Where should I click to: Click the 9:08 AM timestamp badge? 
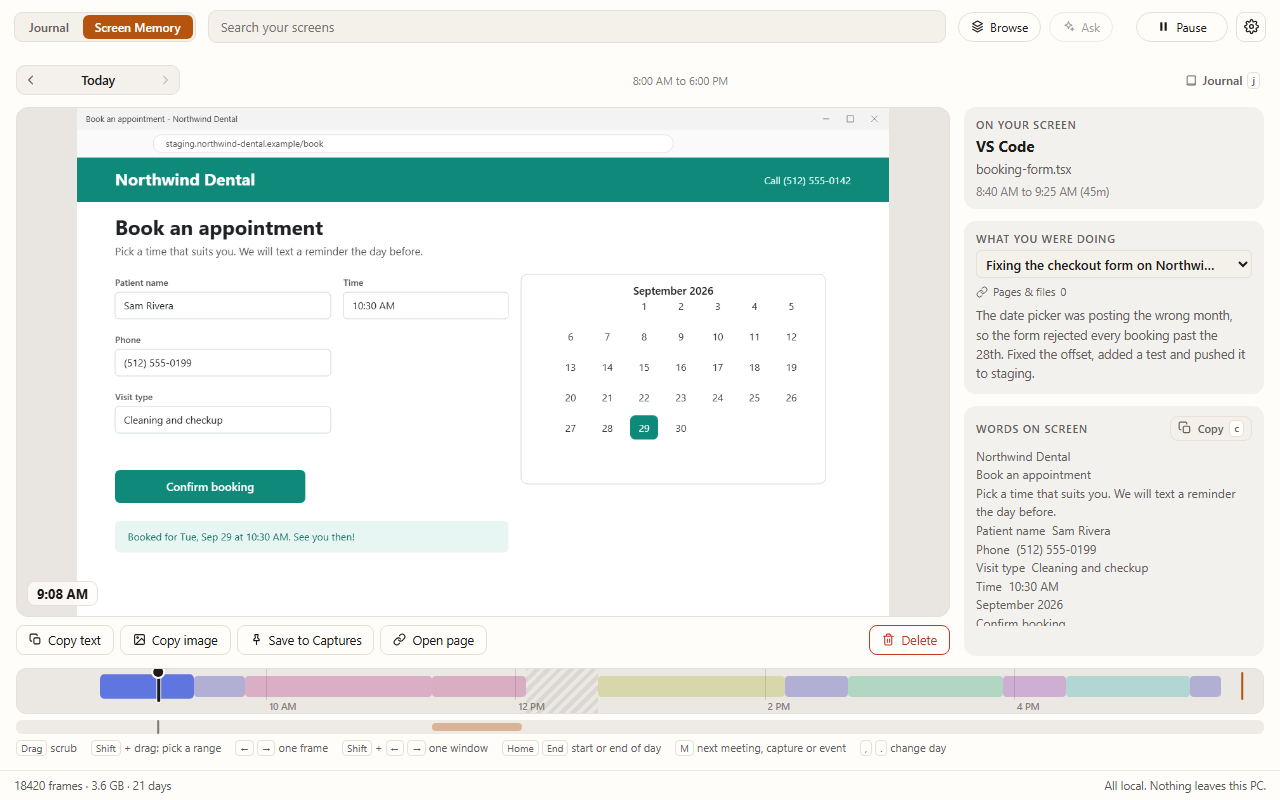click(x=62, y=594)
